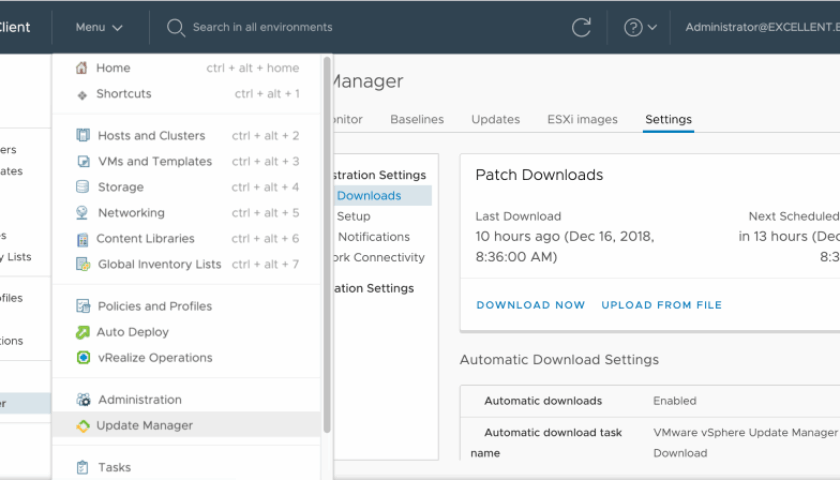Click the help question mark icon
The image size is (840, 480).
tap(633, 27)
